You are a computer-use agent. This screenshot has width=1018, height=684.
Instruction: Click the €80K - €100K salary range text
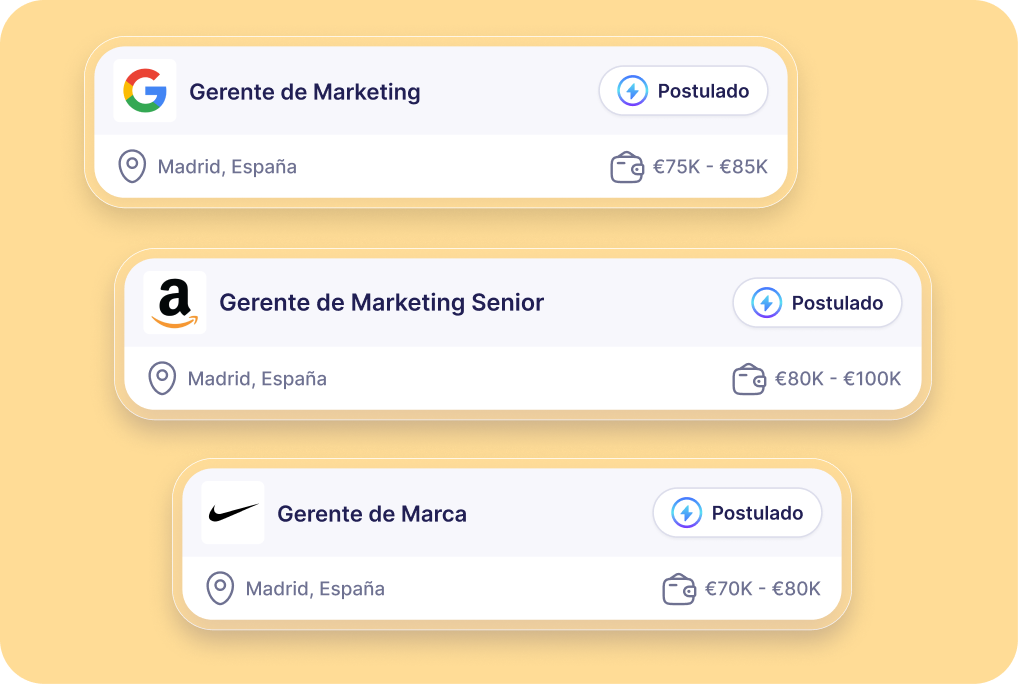[838, 379]
